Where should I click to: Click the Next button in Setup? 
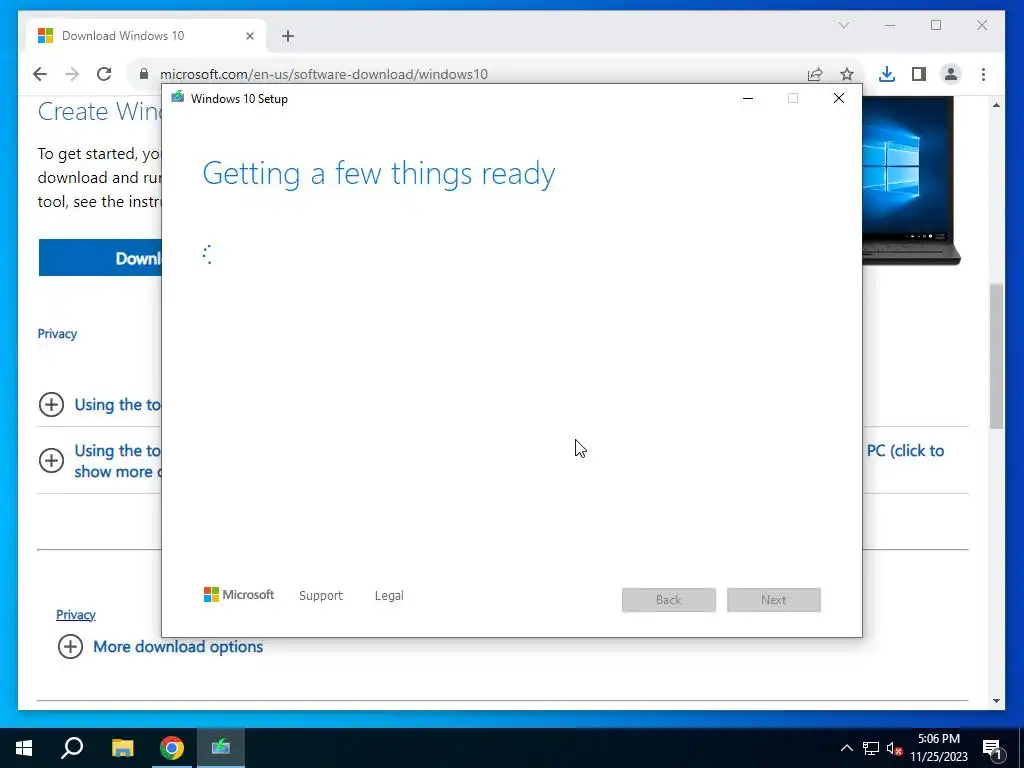point(774,600)
